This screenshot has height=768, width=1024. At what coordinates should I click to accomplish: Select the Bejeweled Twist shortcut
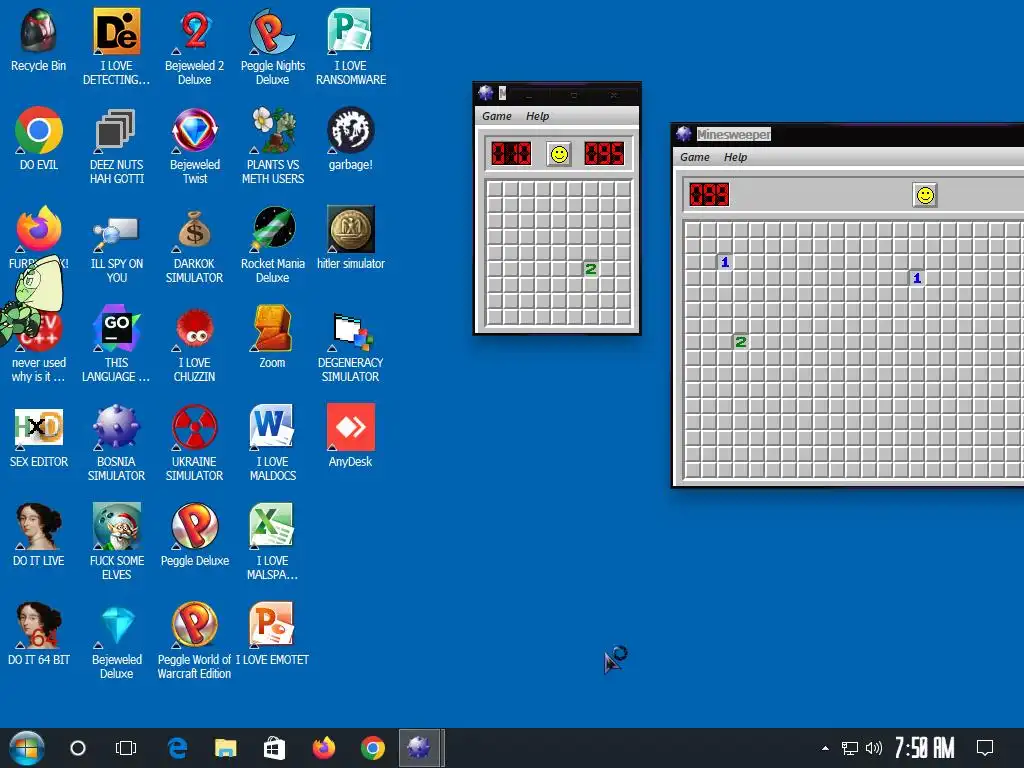(194, 130)
